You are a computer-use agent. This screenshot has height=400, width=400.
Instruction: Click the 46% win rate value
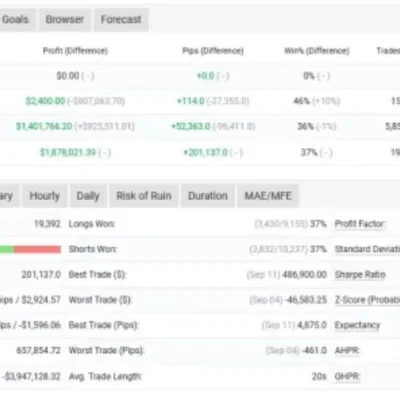(x=301, y=101)
